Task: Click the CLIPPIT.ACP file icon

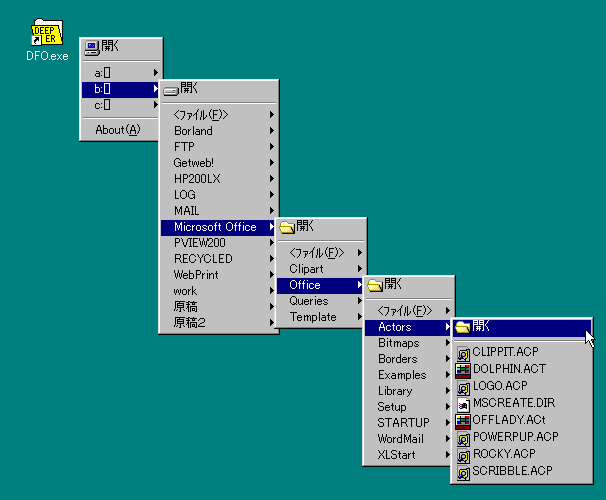Action: coord(463,354)
